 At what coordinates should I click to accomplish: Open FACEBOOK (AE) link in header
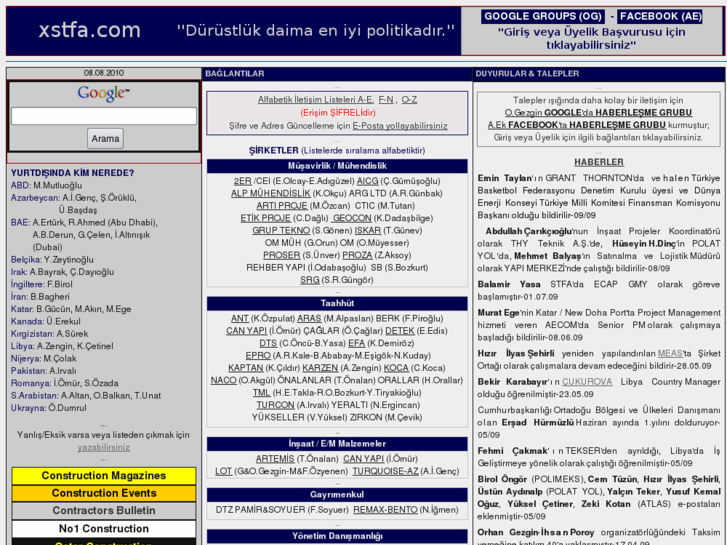[661, 17]
